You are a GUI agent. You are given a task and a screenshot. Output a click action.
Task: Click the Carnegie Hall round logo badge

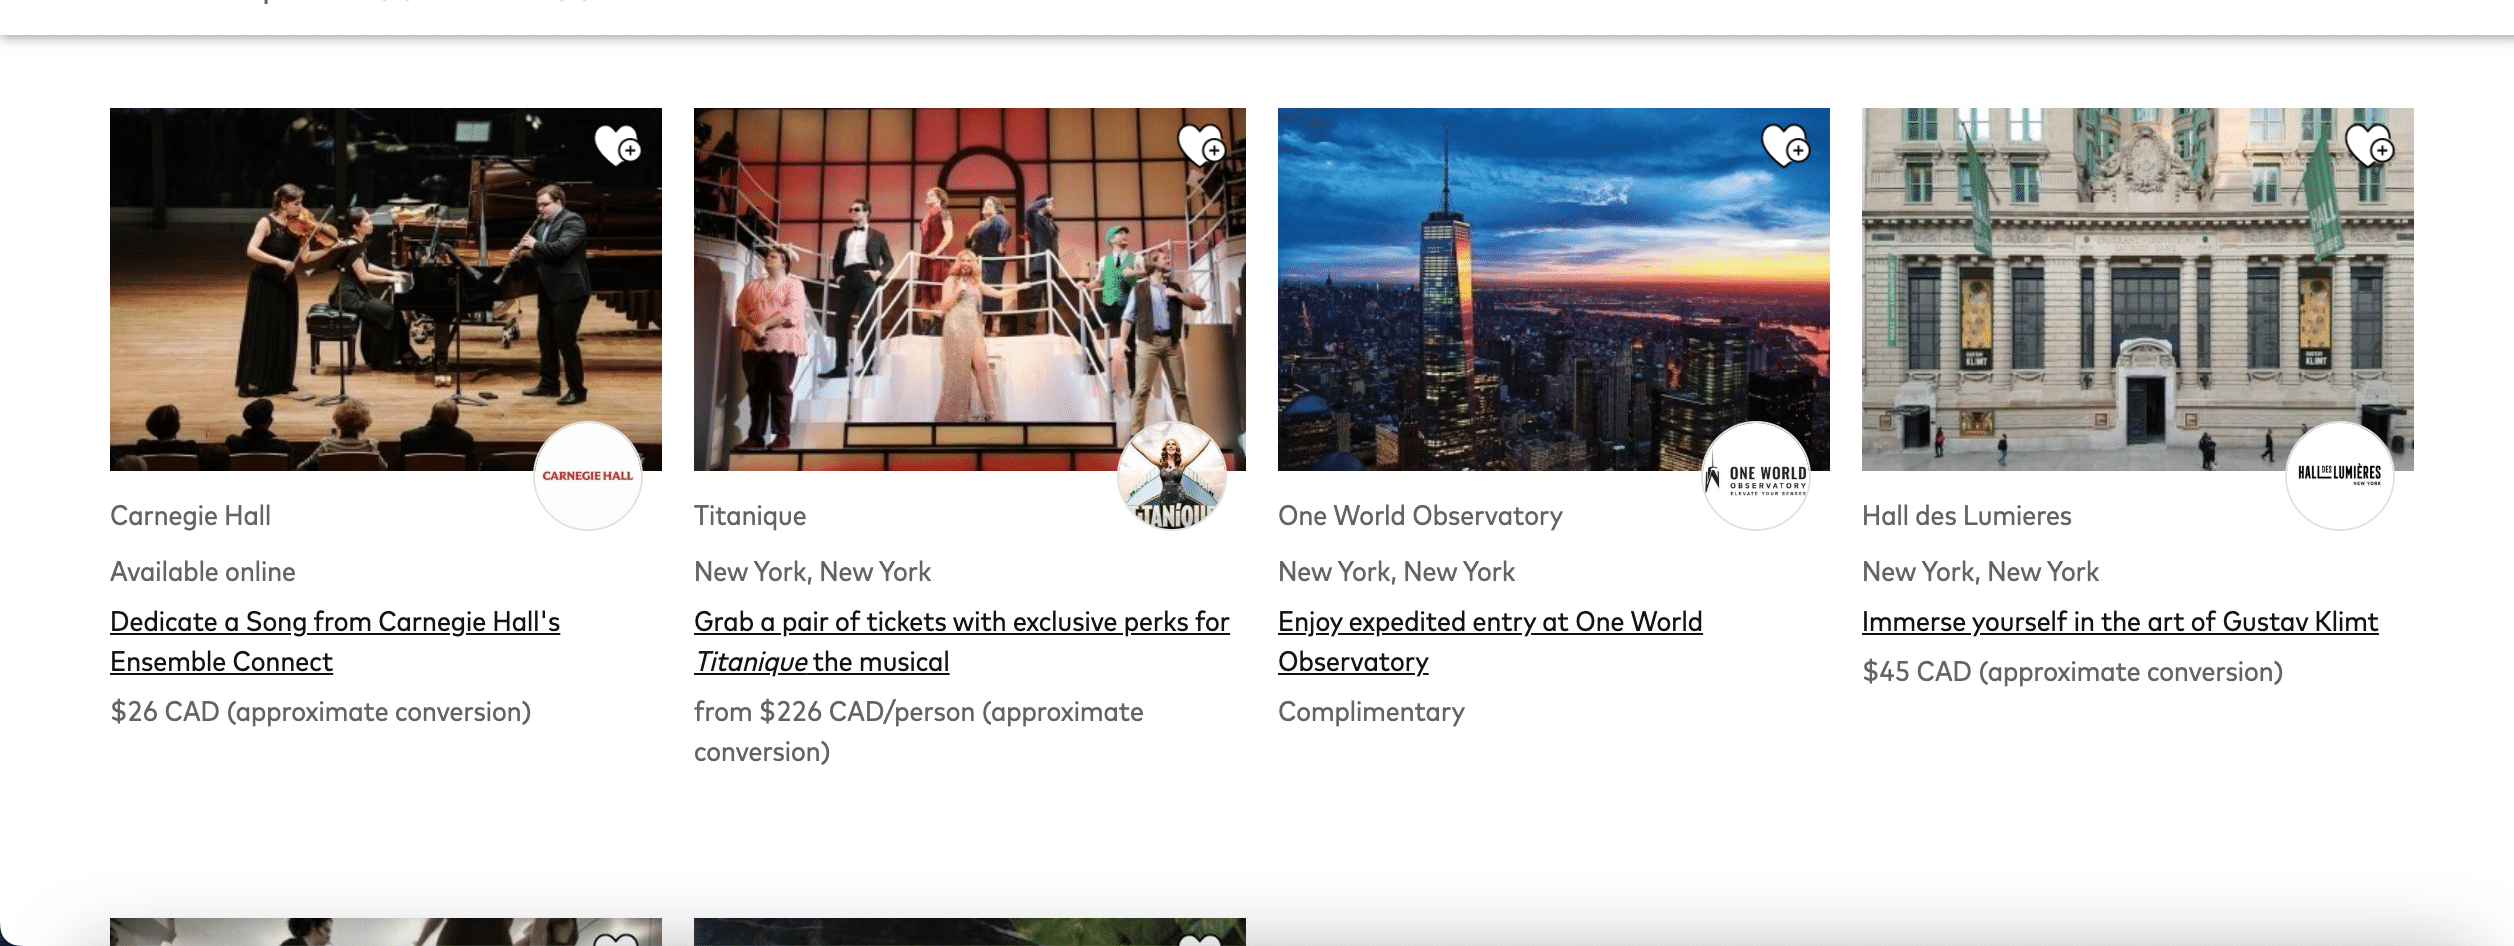pos(588,476)
